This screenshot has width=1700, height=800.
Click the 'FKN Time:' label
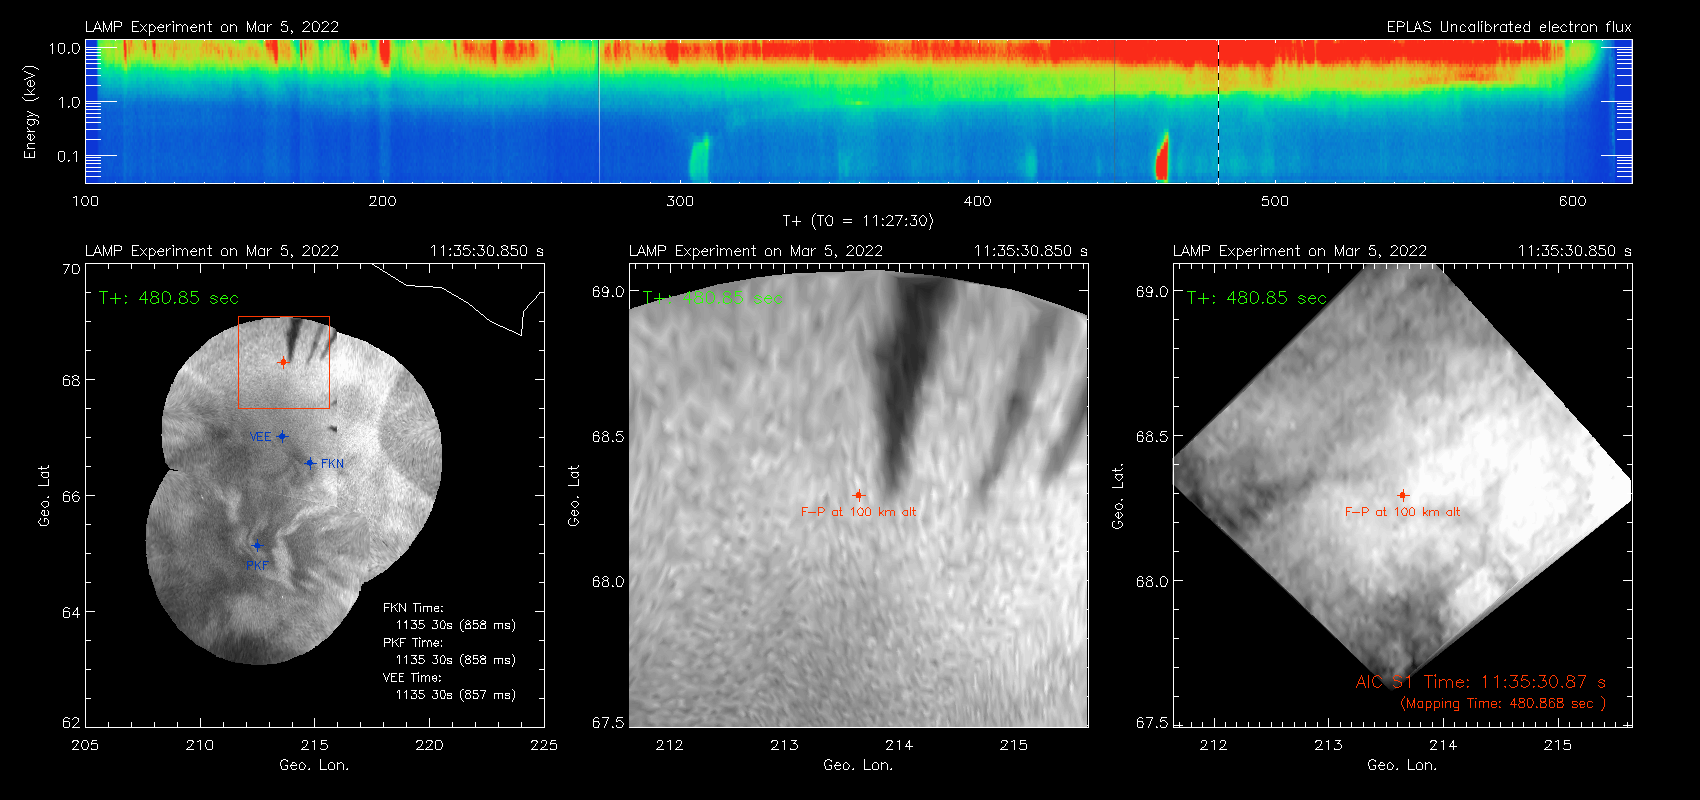(413, 608)
